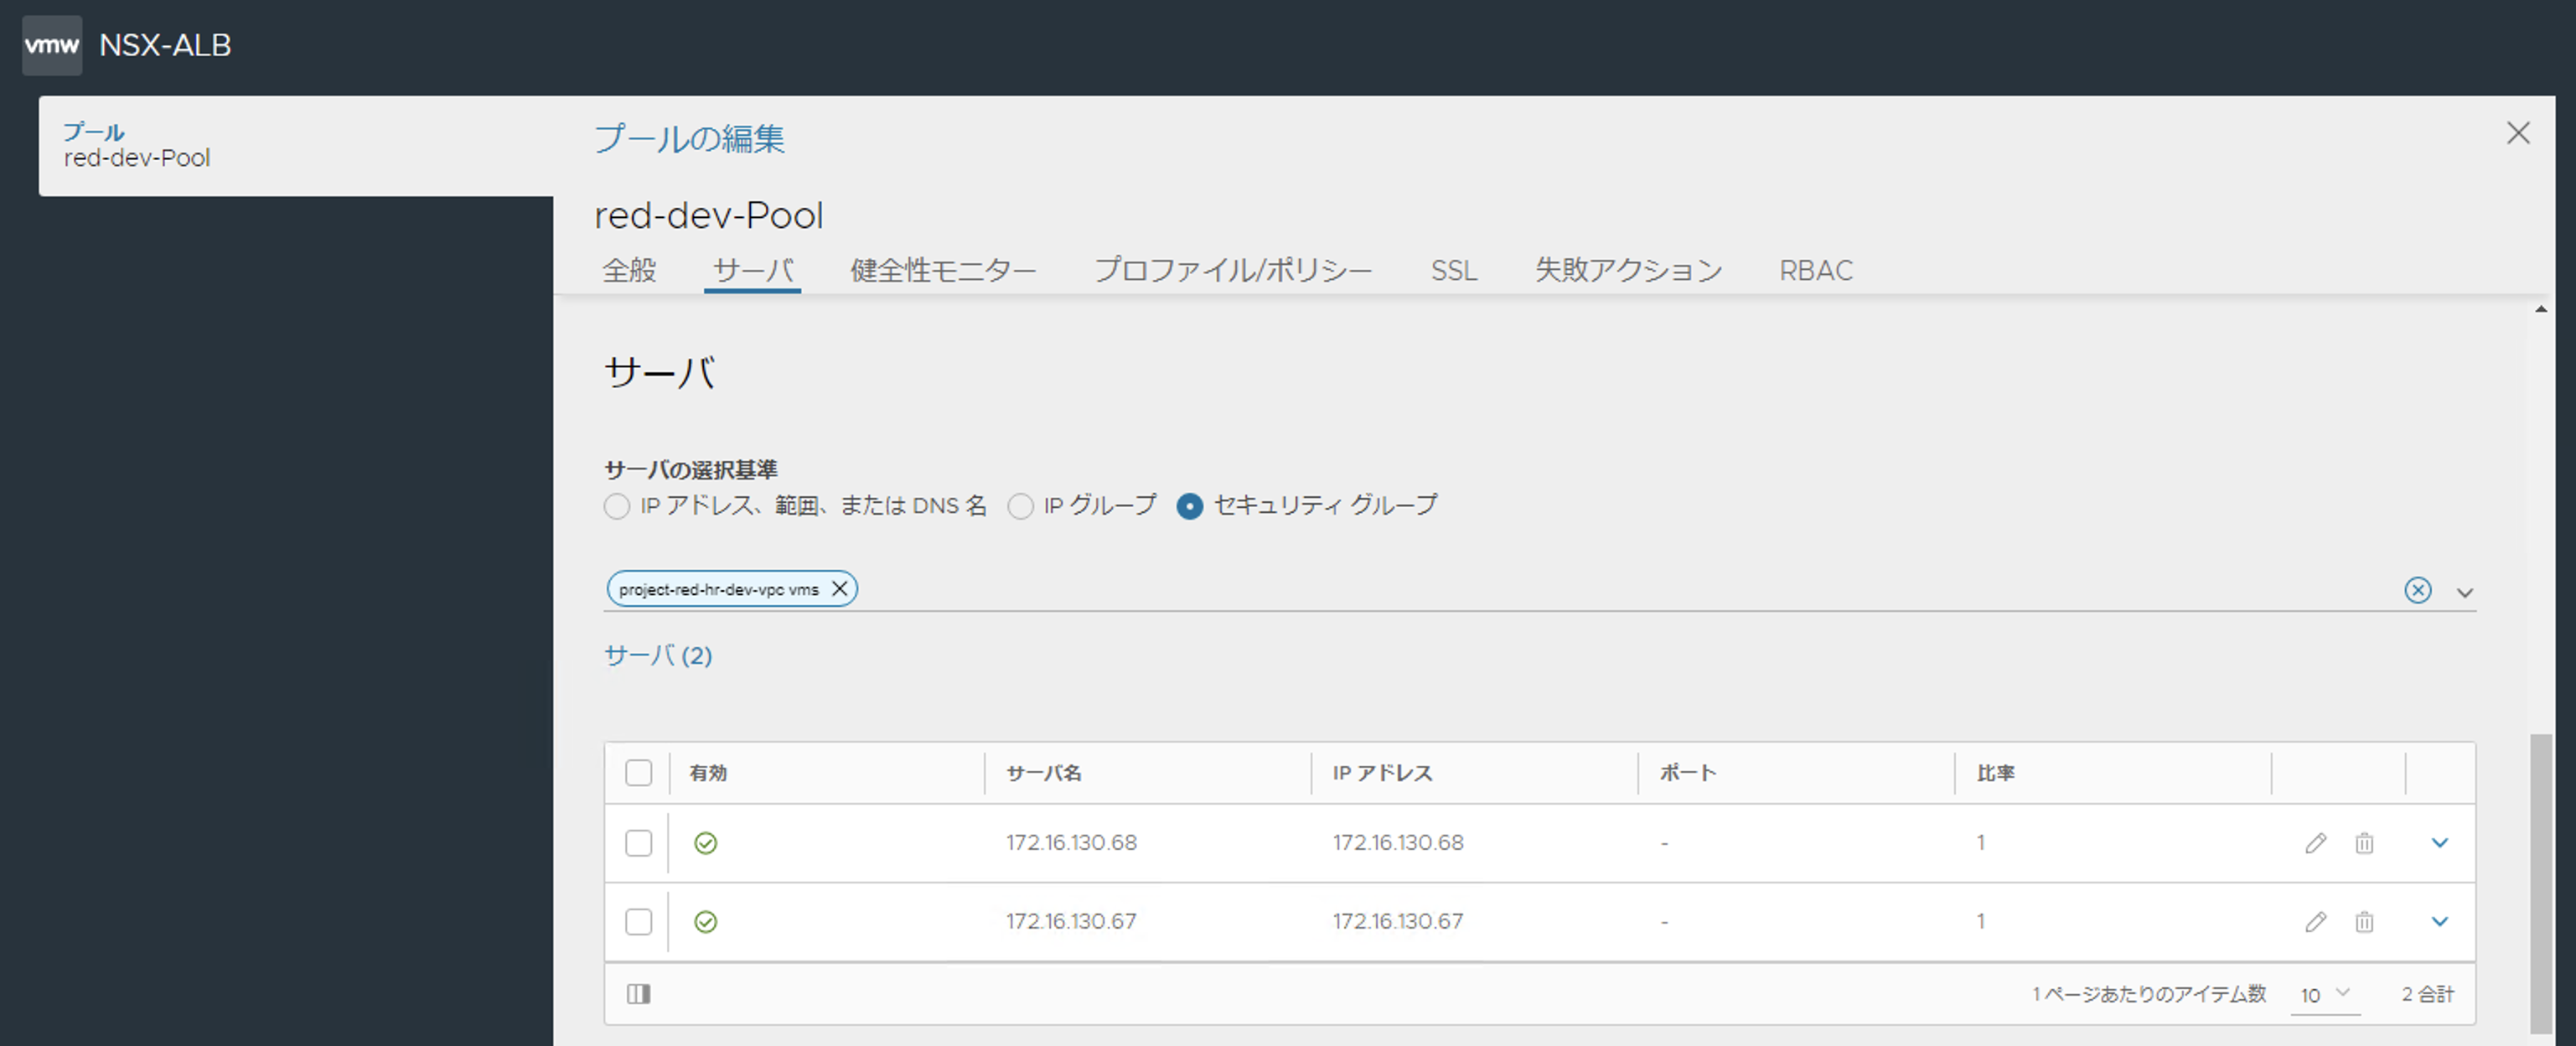The height and width of the screenshot is (1046, 2576).
Task: Open the column chooser icon below the table
Action: click(x=638, y=994)
